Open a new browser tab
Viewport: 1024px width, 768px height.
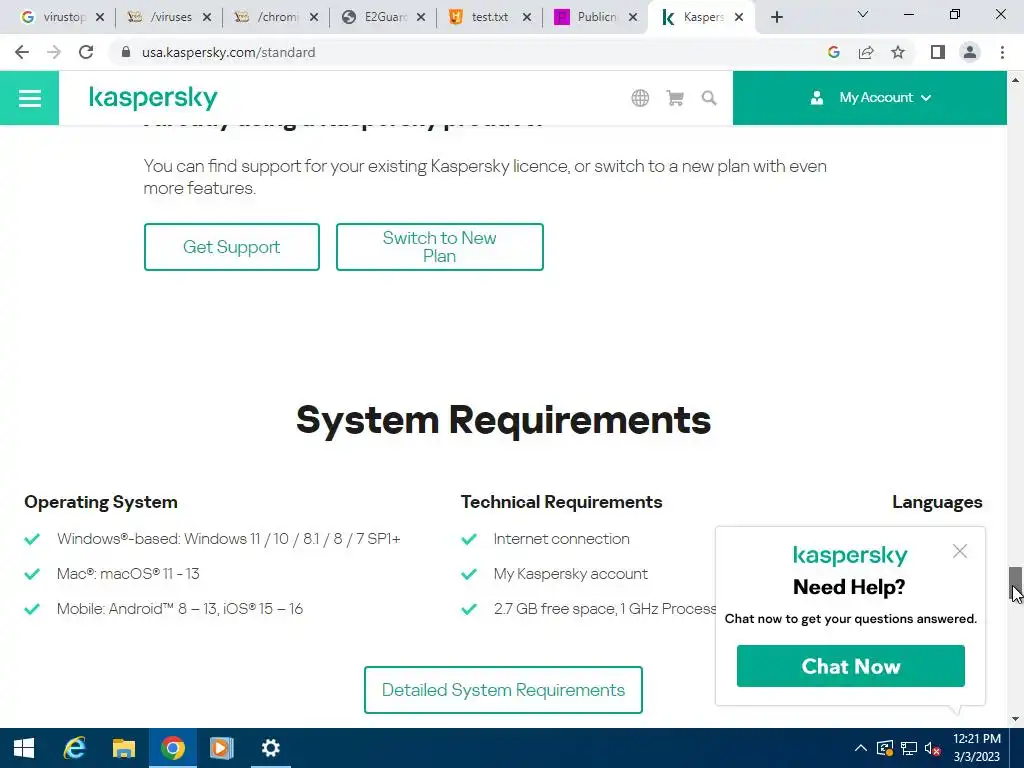pyautogui.click(x=776, y=18)
